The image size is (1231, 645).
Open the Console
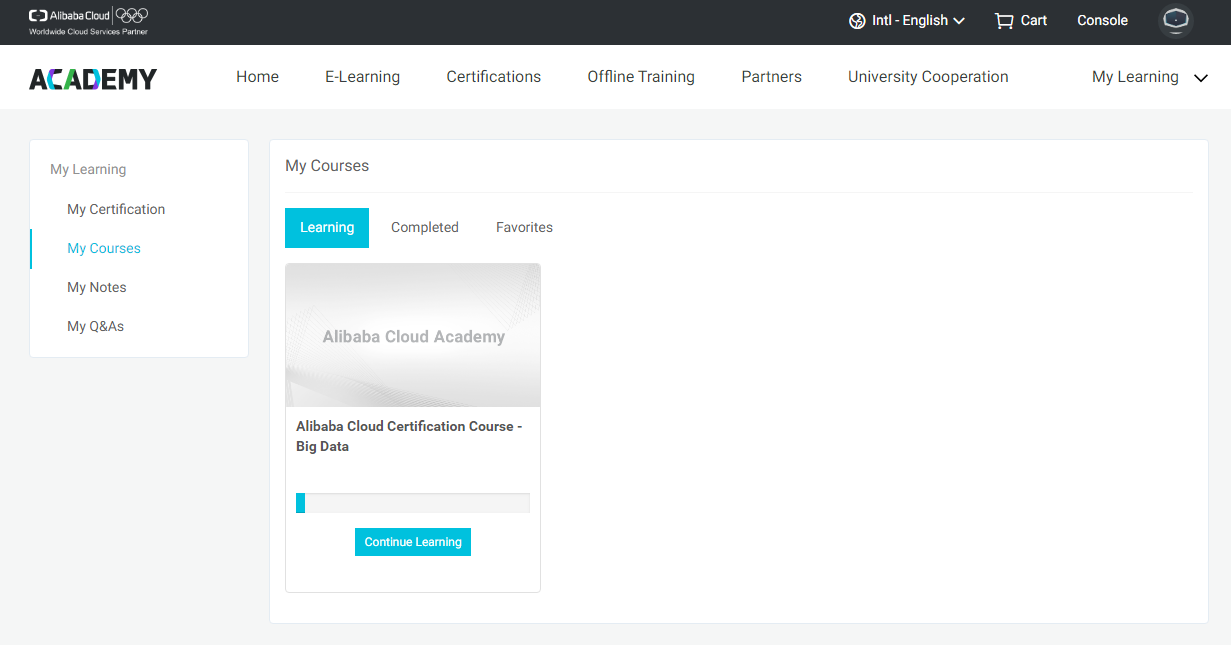[1102, 20]
